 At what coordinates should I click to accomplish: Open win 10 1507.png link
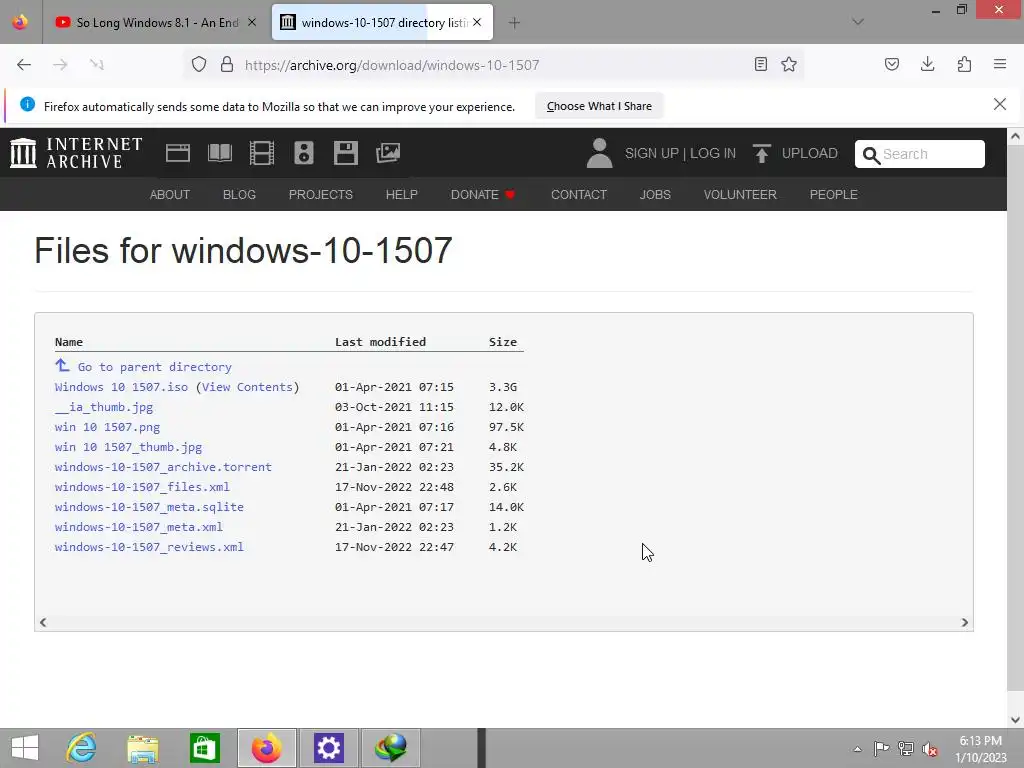coord(107,427)
